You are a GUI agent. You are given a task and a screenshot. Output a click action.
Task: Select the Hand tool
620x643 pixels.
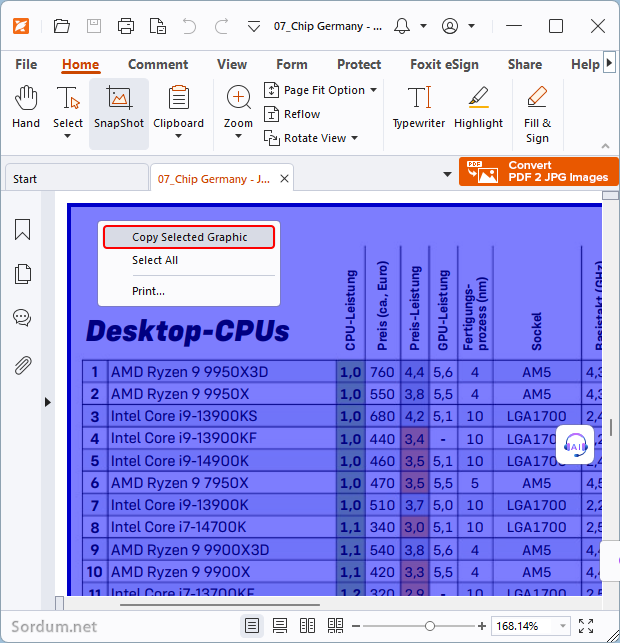pos(26,108)
